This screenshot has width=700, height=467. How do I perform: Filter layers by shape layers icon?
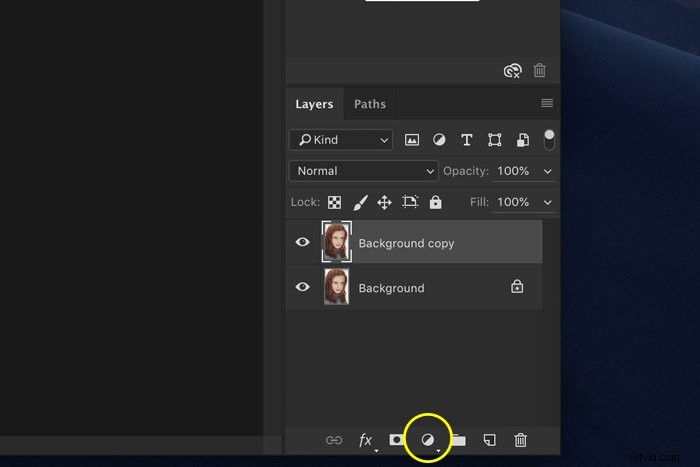pyautogui.click(x=495, y=140)
